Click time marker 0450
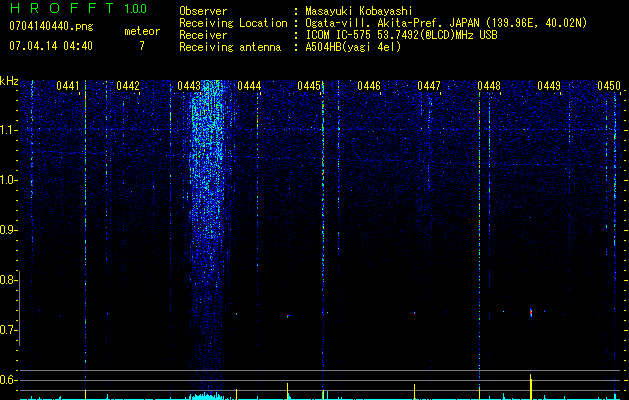629x400 pixels. 609,86
